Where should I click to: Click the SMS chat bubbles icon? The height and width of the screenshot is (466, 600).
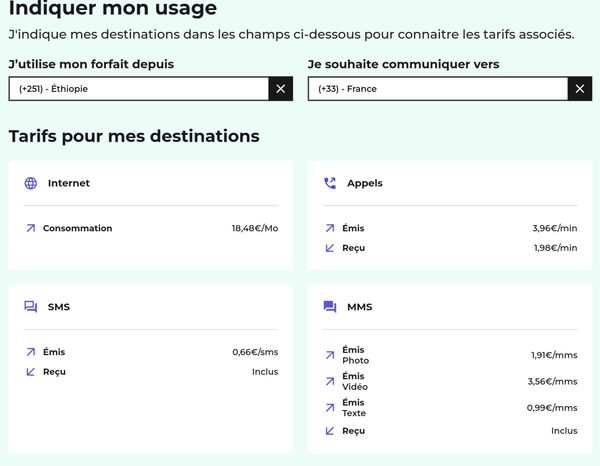click(x=31, y=307)
